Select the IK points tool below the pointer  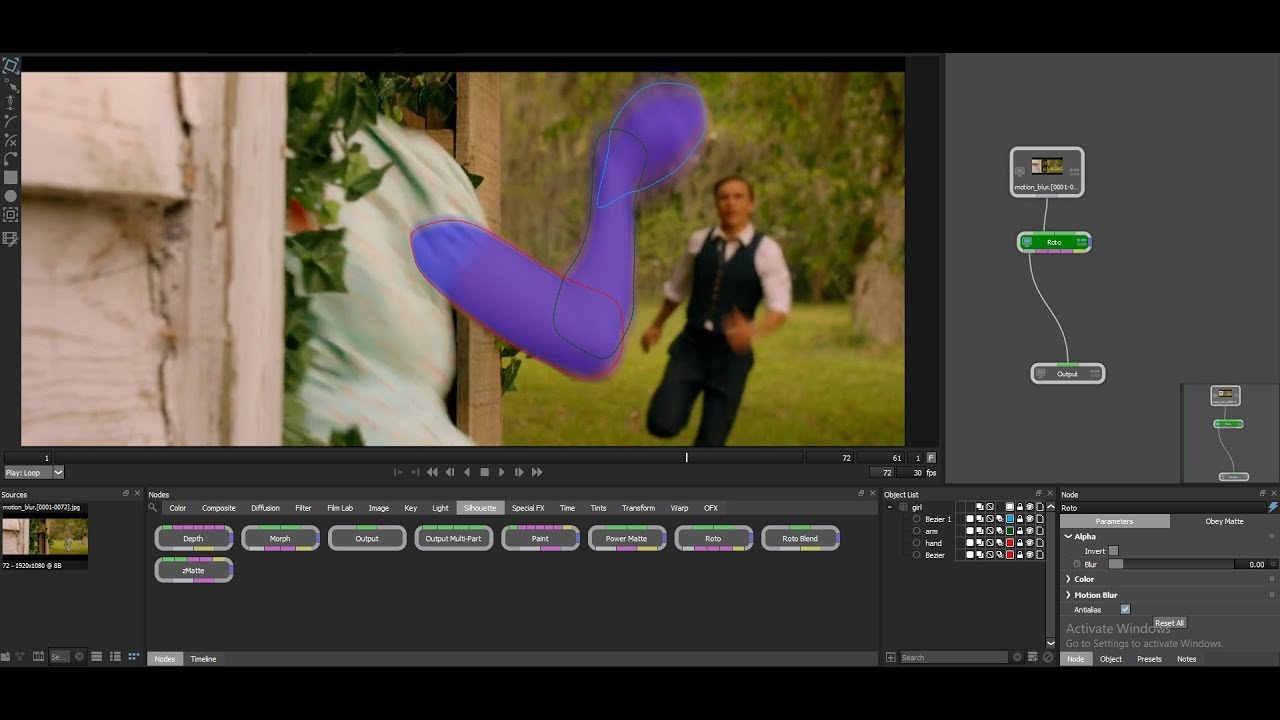click(x=10, y=103)
